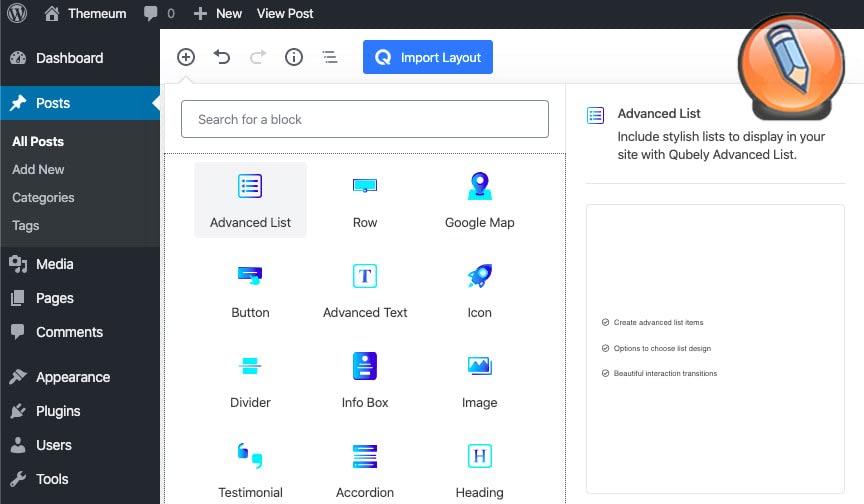864x504 pixels.
Task: Click the Redo arrow icon
Action: [x=258, y=57]
